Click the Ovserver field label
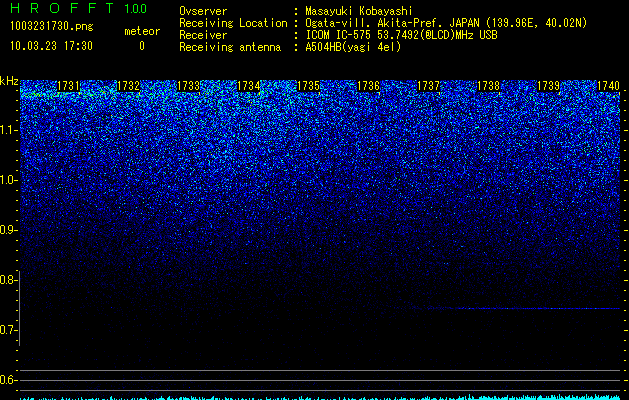The image size is (629, 400). point(203,11)
